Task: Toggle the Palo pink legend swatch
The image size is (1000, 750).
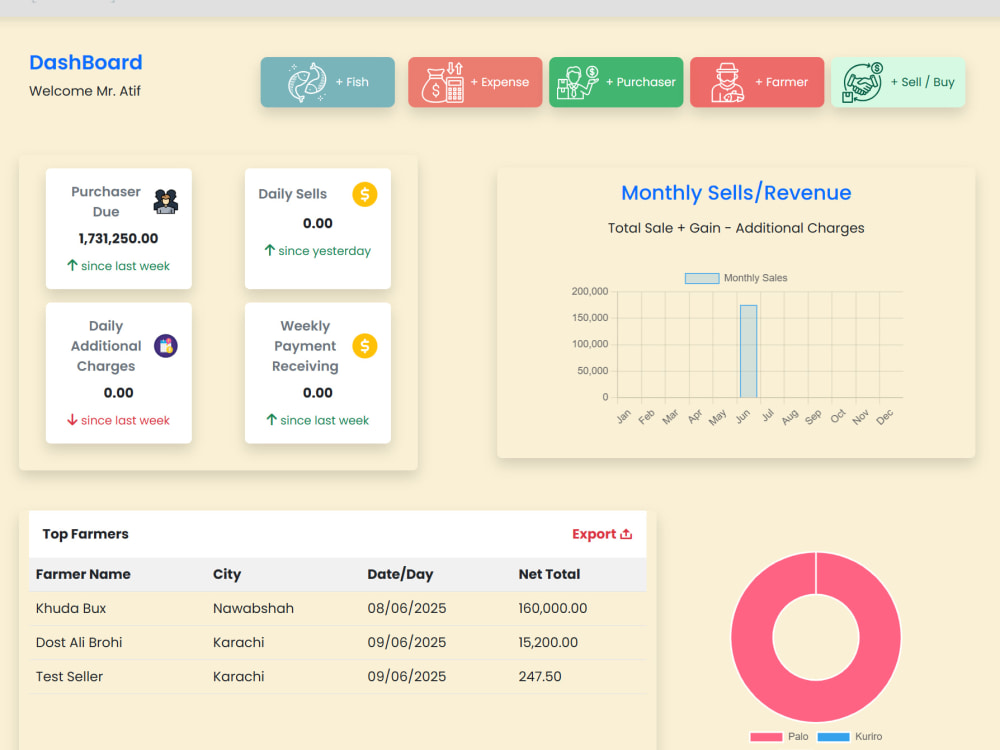Action: pos(766,737)
